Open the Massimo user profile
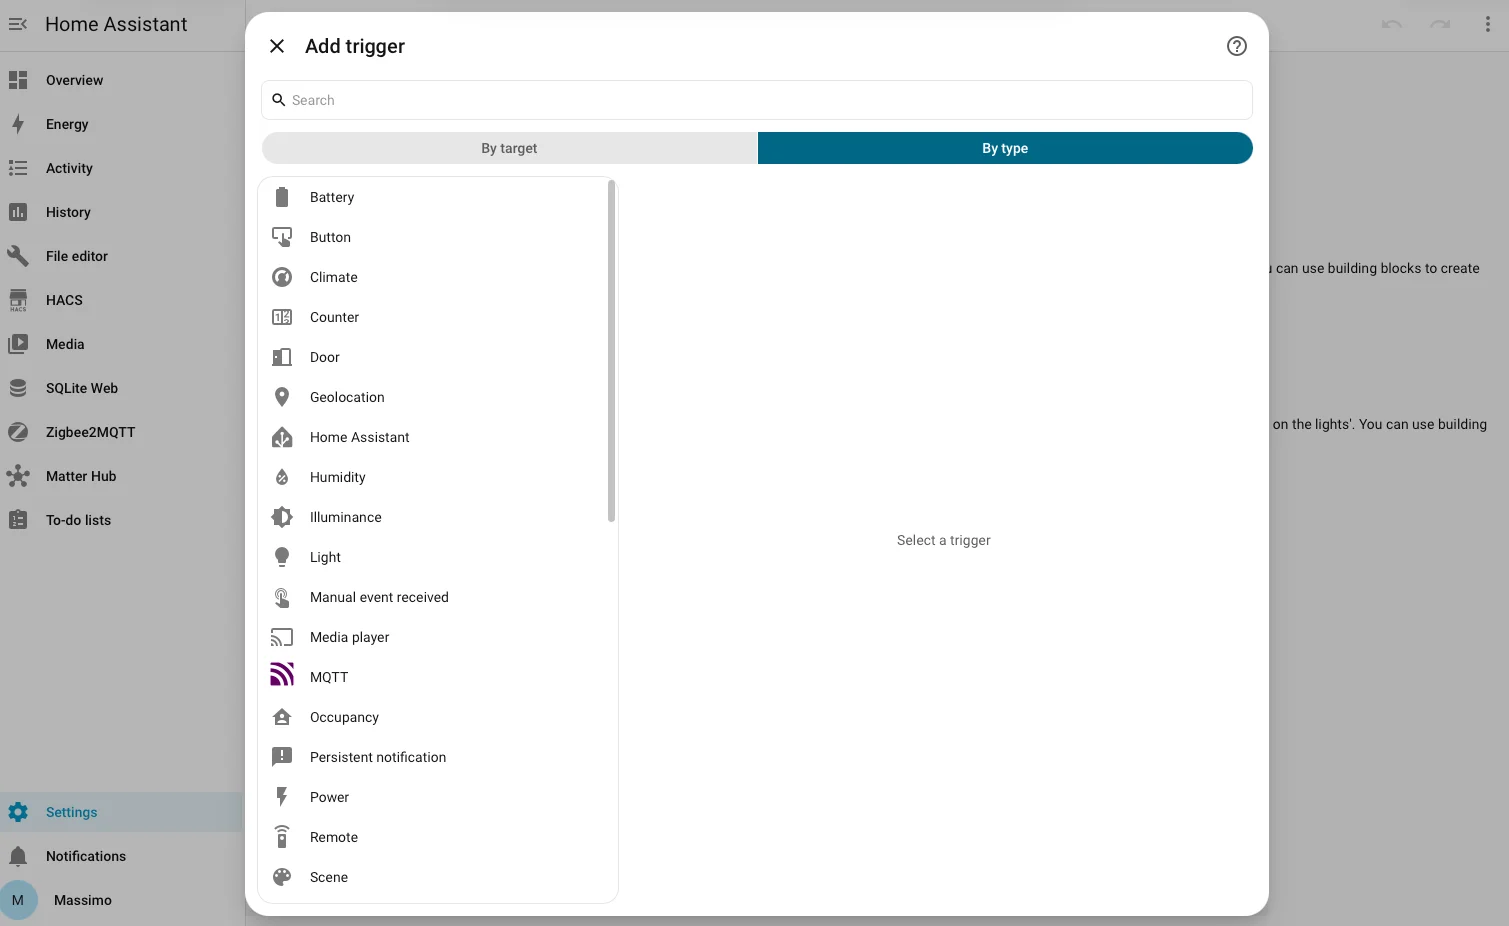 121,900
